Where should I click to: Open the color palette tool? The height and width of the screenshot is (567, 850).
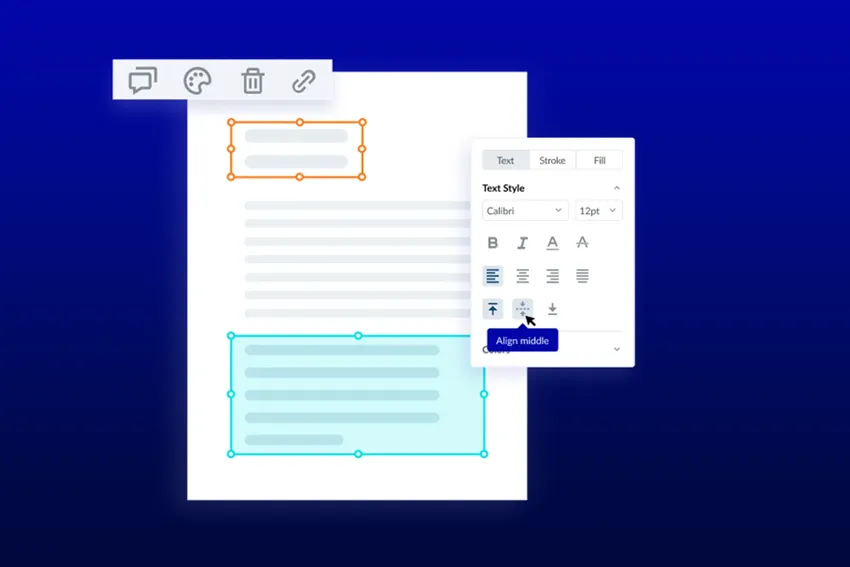click(x=198, y=80)
